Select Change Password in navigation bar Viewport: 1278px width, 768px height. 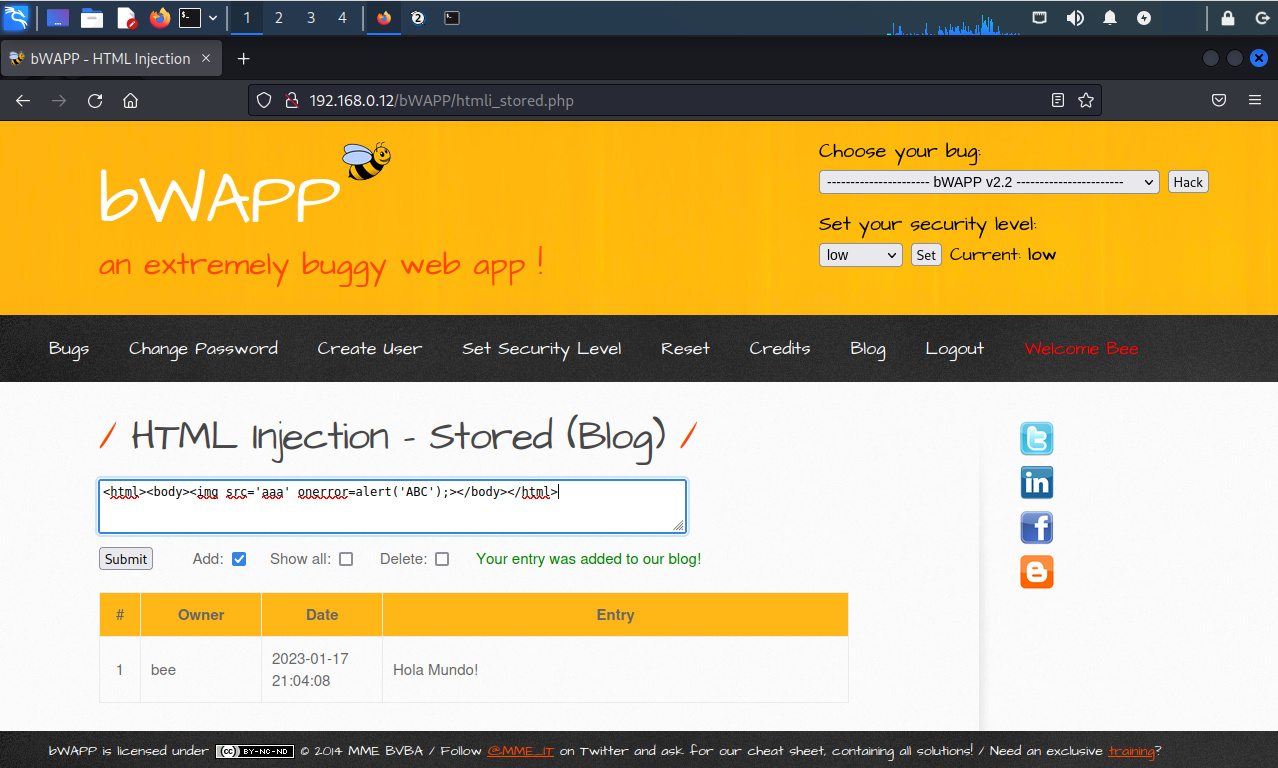[x=203, y=348]
